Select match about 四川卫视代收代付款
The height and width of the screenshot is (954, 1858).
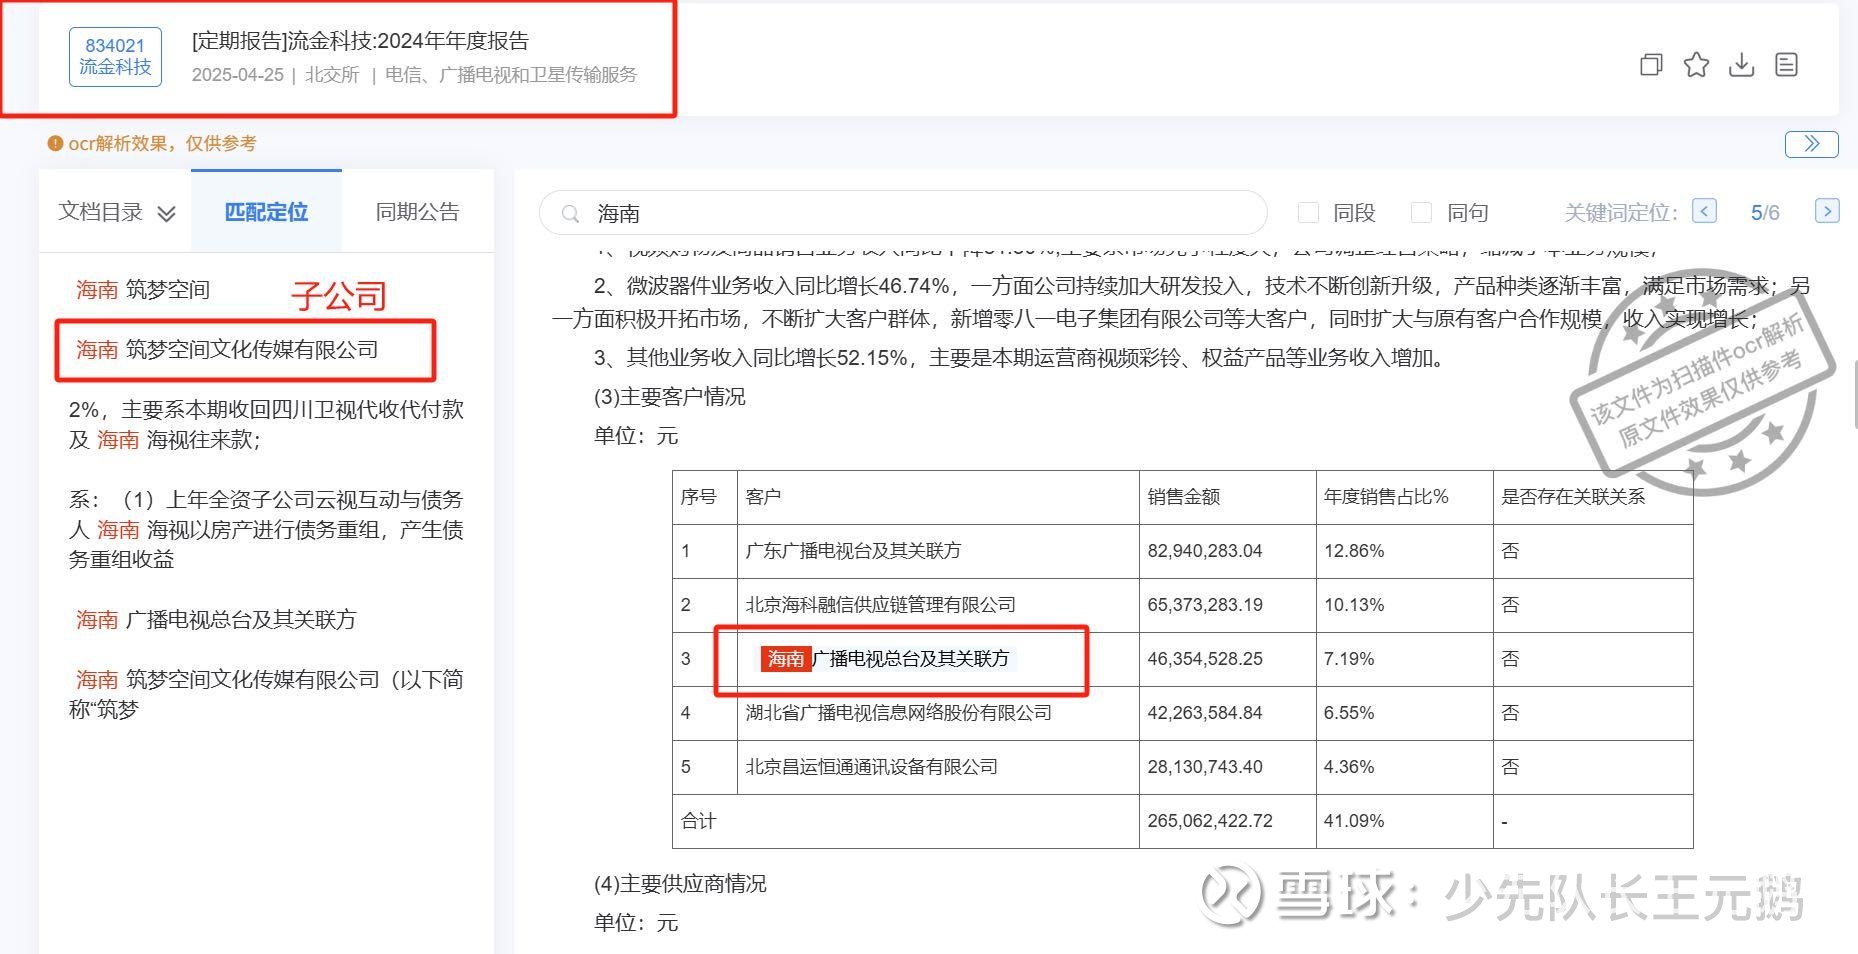point(266,424)
